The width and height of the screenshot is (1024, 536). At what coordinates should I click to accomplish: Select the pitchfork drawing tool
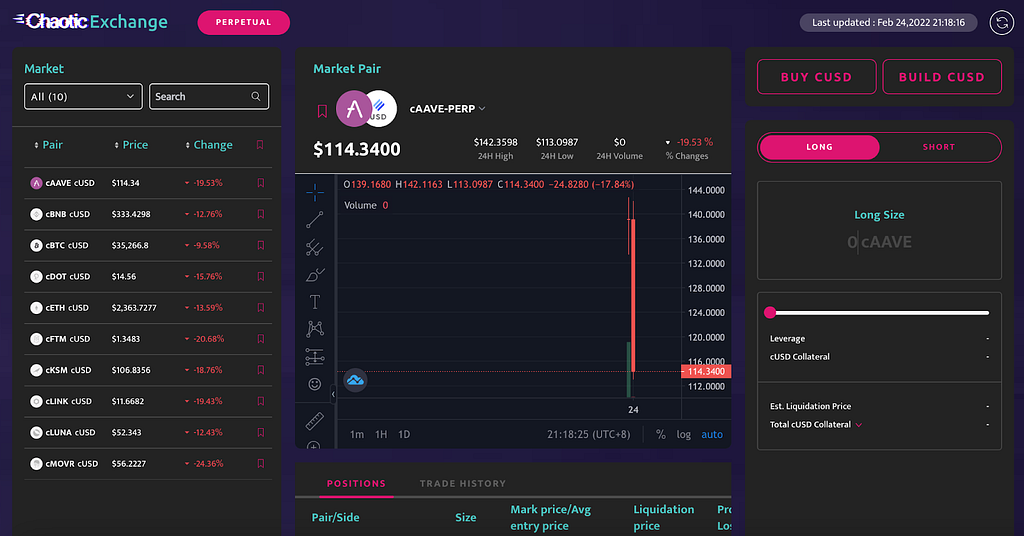[x=315, y=247]
